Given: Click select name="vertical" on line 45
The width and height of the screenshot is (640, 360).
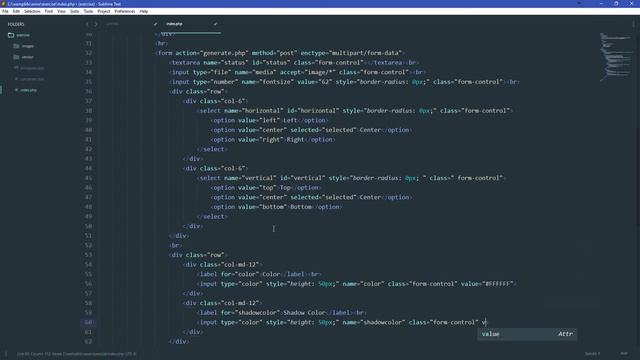Looking at the screenshot, I should pyautogui.click(x=238, y=178).
